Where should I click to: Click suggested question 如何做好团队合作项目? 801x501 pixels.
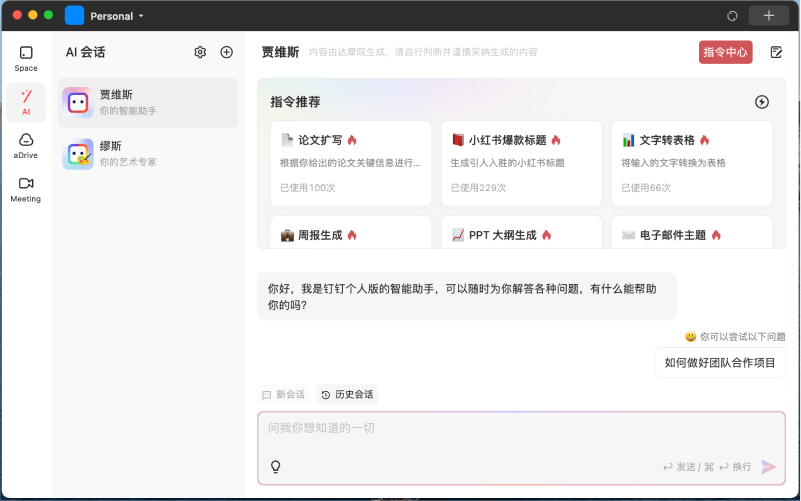(x=720, y=363)
